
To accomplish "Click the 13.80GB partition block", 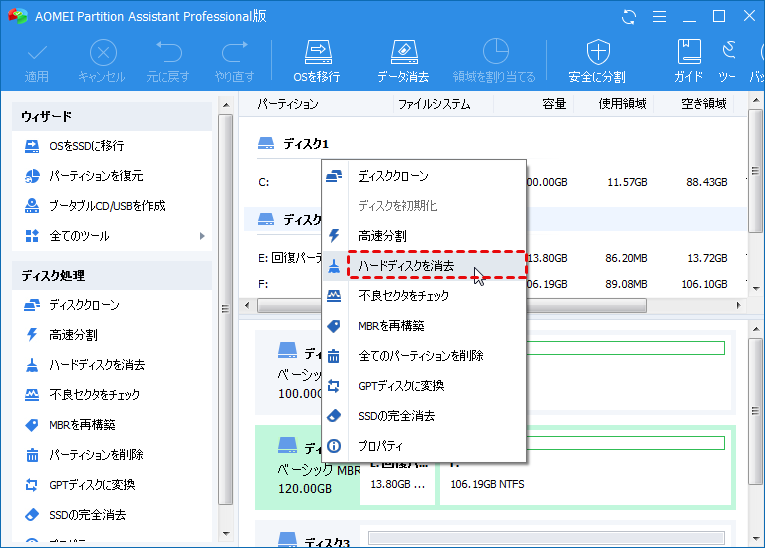I will (397, 484).
